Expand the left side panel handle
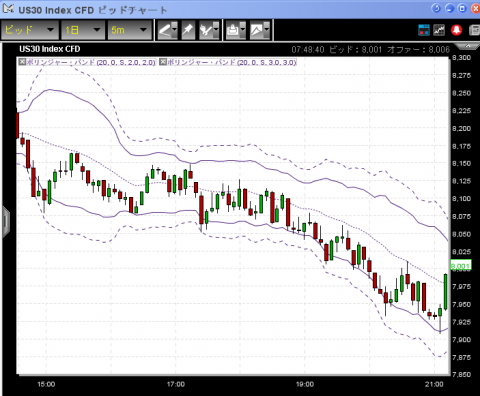 pyautogui.click(x=6, y=222)
